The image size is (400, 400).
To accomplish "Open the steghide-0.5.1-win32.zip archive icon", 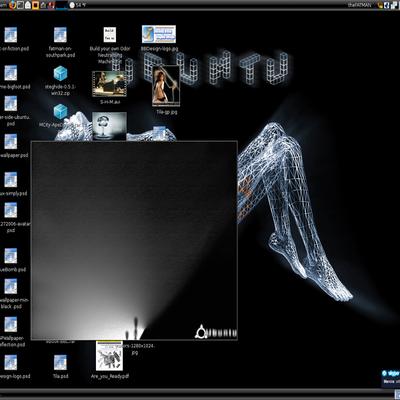I will (x=60, y=73).
